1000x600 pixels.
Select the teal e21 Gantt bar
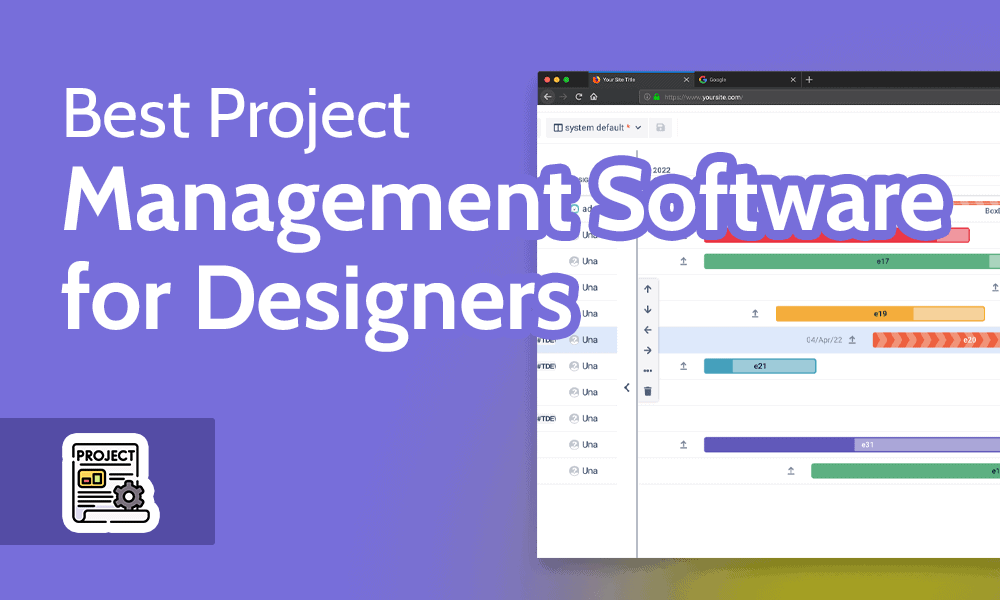click(x=760, y=366)
